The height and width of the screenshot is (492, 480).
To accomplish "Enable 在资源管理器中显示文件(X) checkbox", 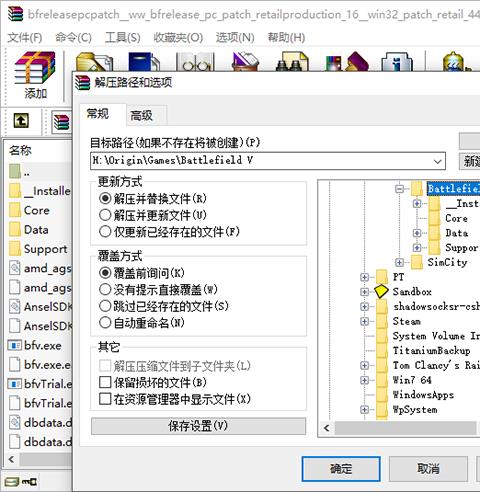I will (x=105, y=399).
